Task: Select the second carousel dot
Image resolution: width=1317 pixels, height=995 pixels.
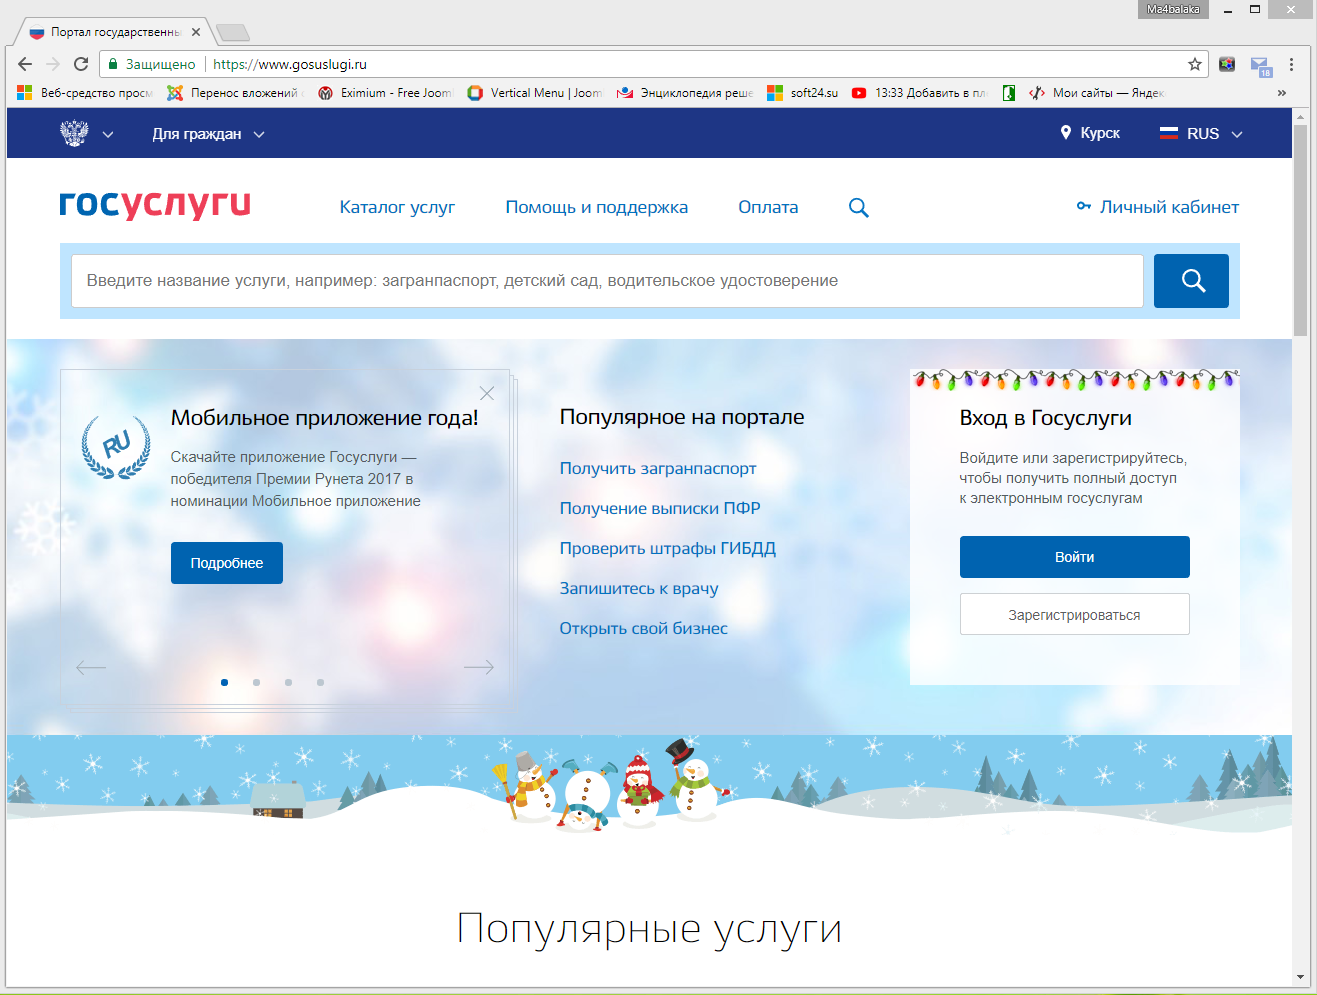Action: click(x=256, y=682)
